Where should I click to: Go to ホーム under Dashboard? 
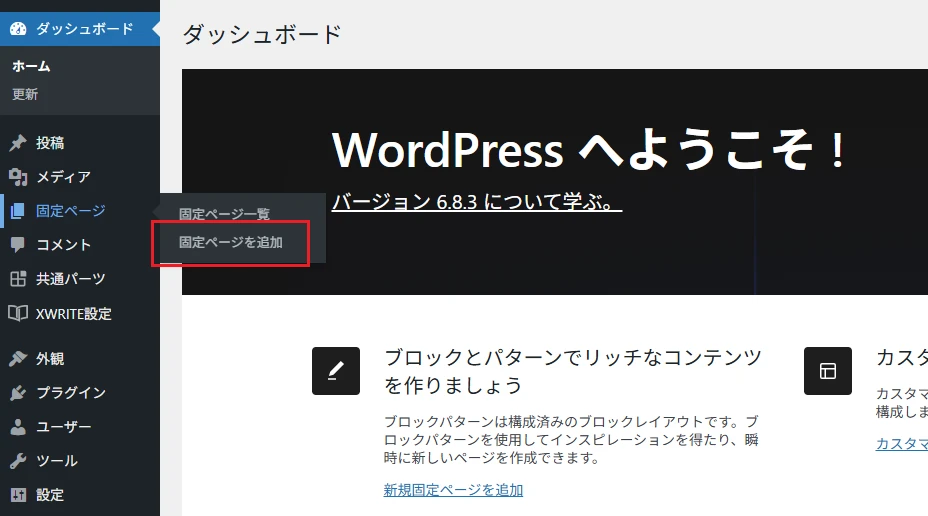31,66
